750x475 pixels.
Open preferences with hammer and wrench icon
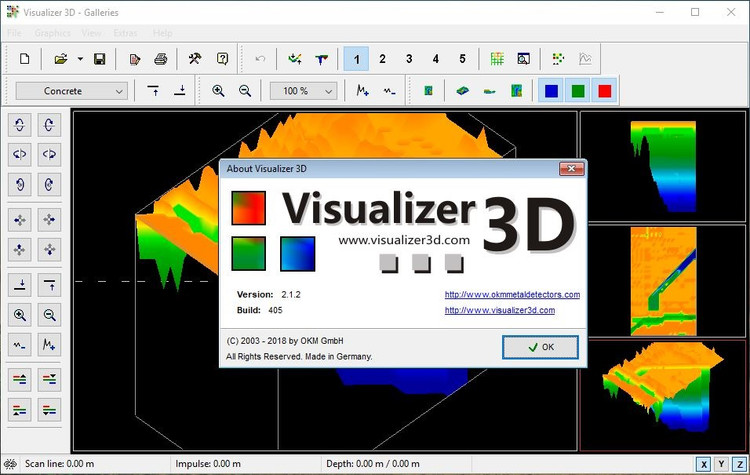click(196, 60)
